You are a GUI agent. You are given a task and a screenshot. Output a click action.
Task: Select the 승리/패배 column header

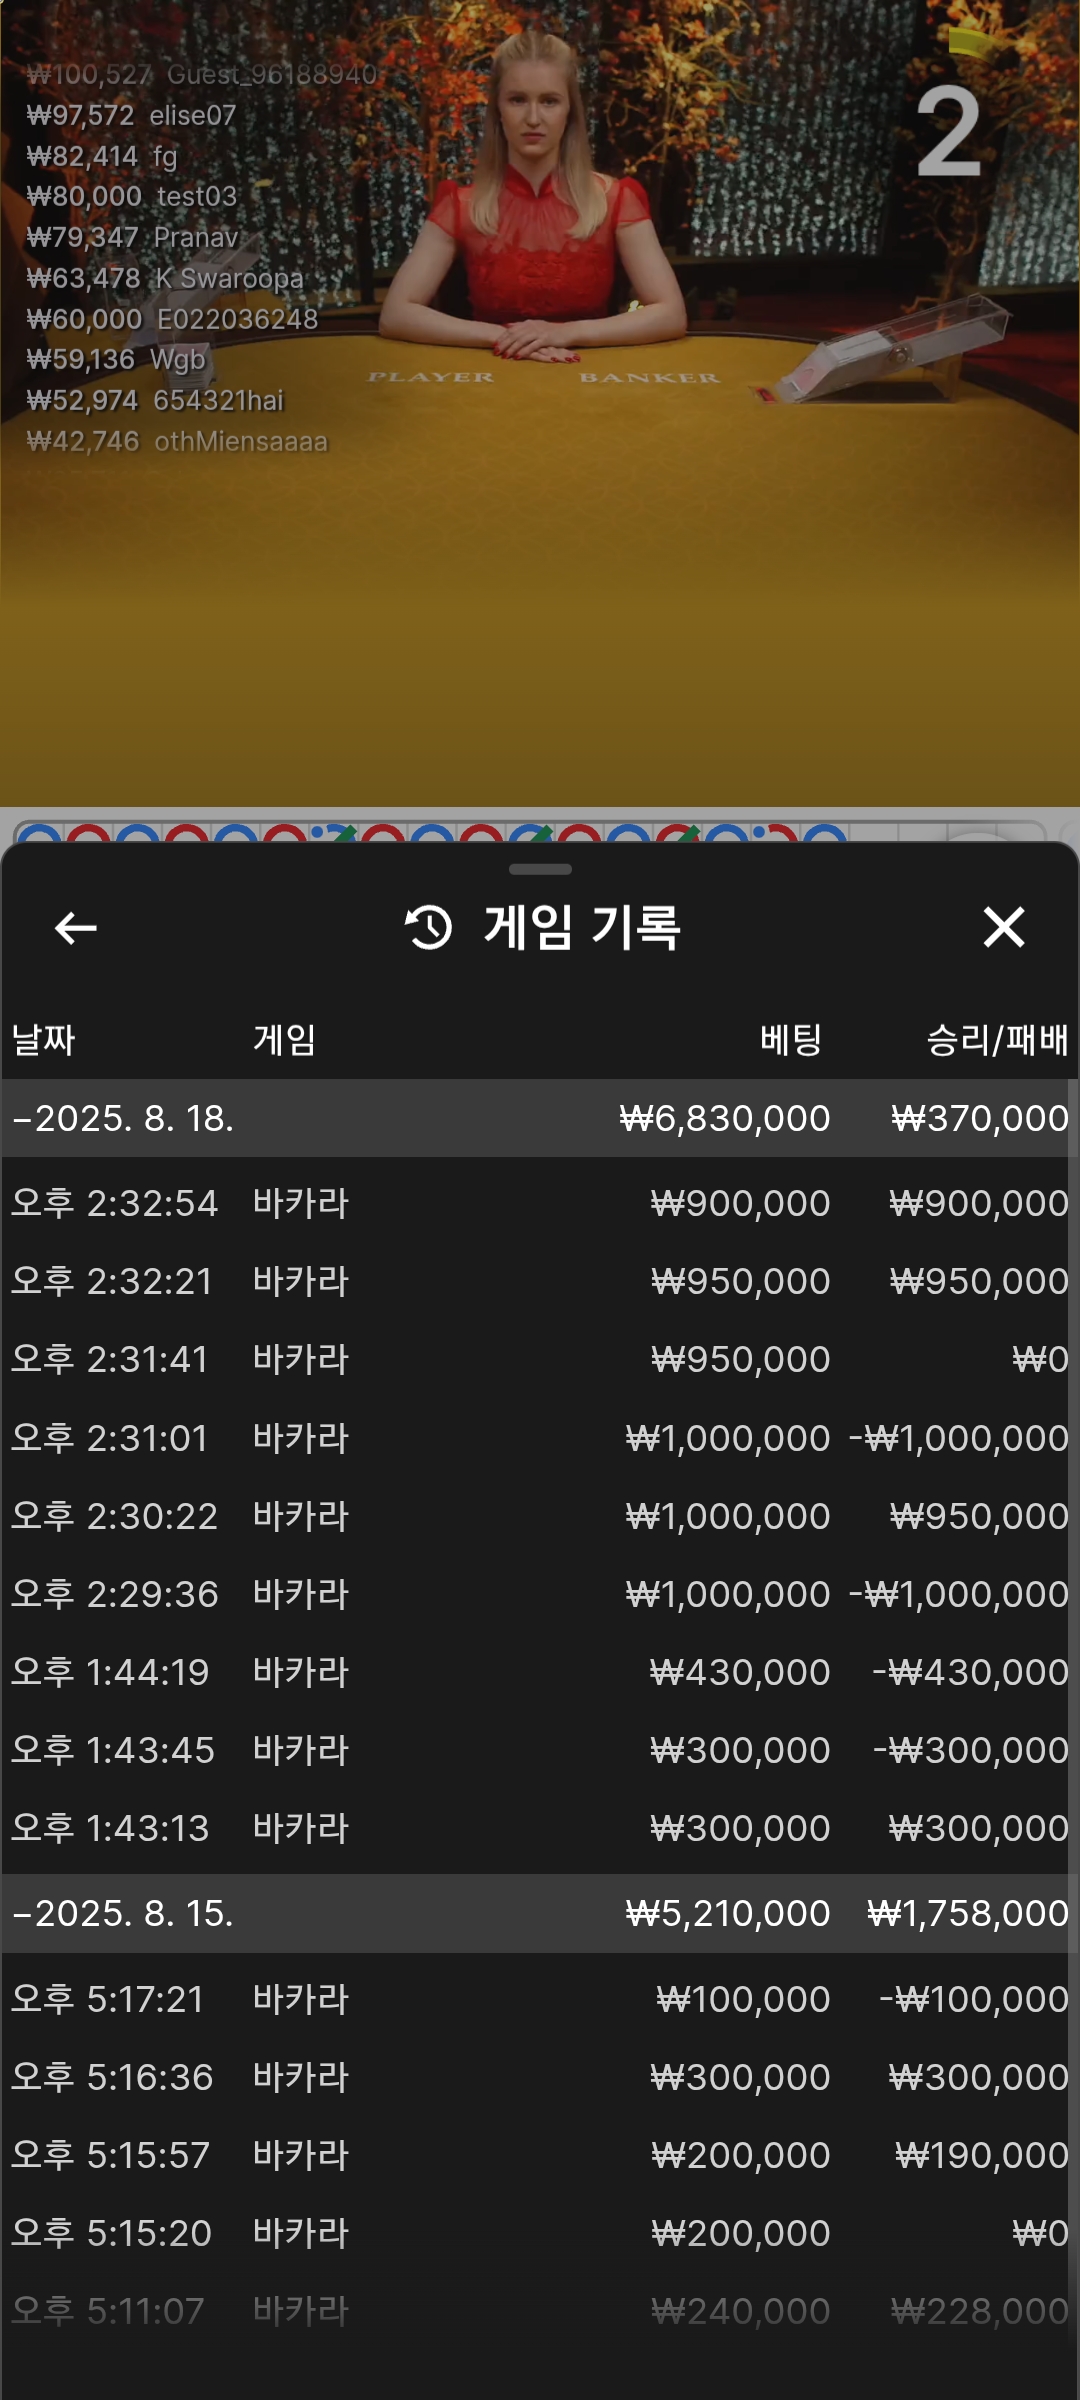998,1039
